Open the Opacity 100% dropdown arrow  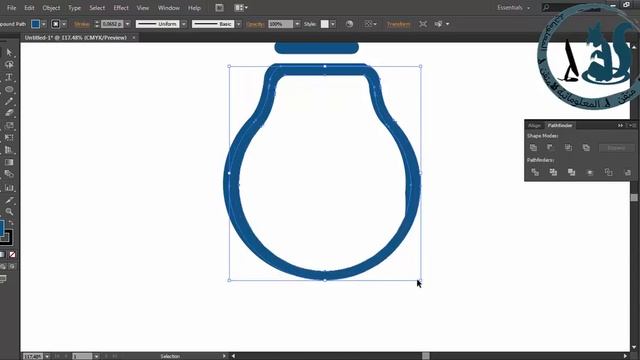tap(297, 24)
